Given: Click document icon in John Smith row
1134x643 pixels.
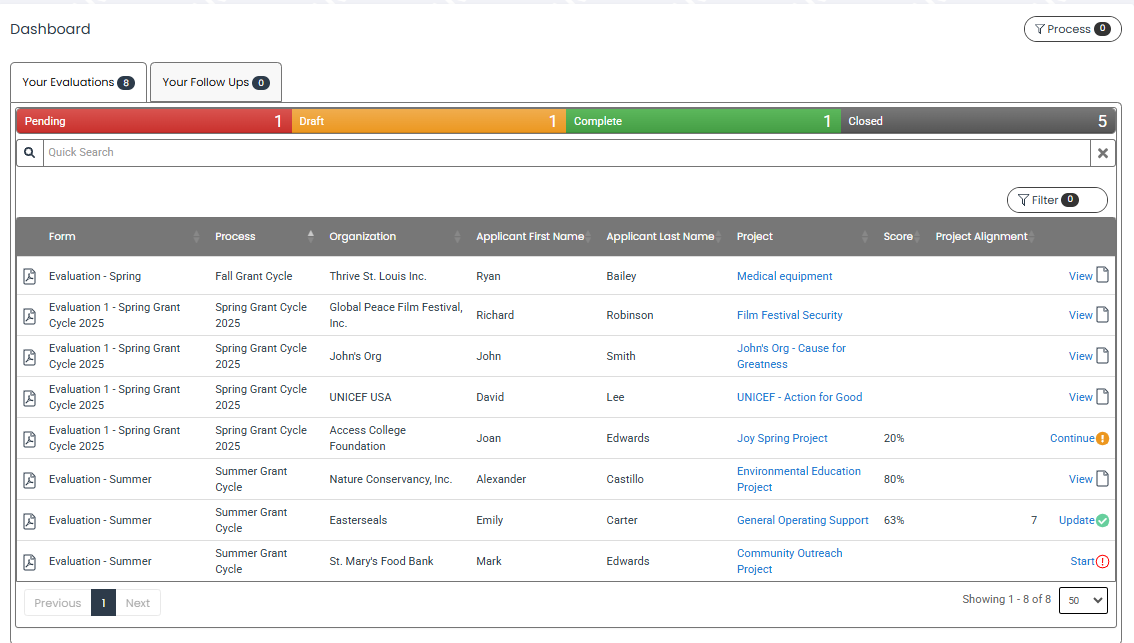Looking at the screenshot, I should click(x=1102, y=355).
